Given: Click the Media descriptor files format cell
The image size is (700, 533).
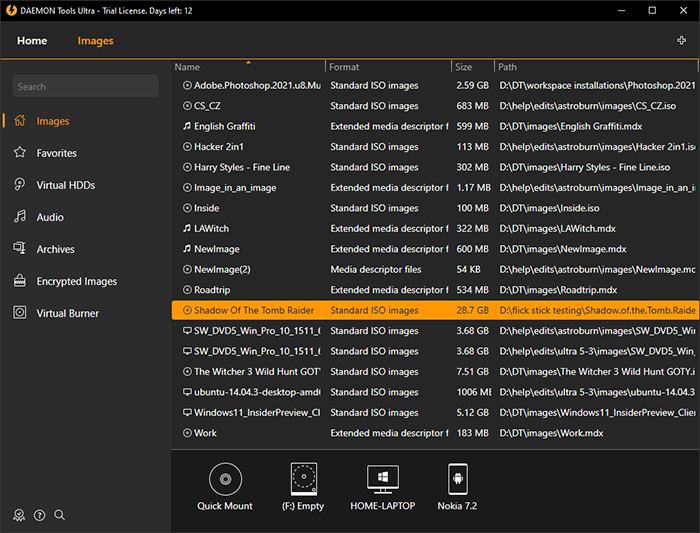Looking at the screenshot, I should point(375,270).
